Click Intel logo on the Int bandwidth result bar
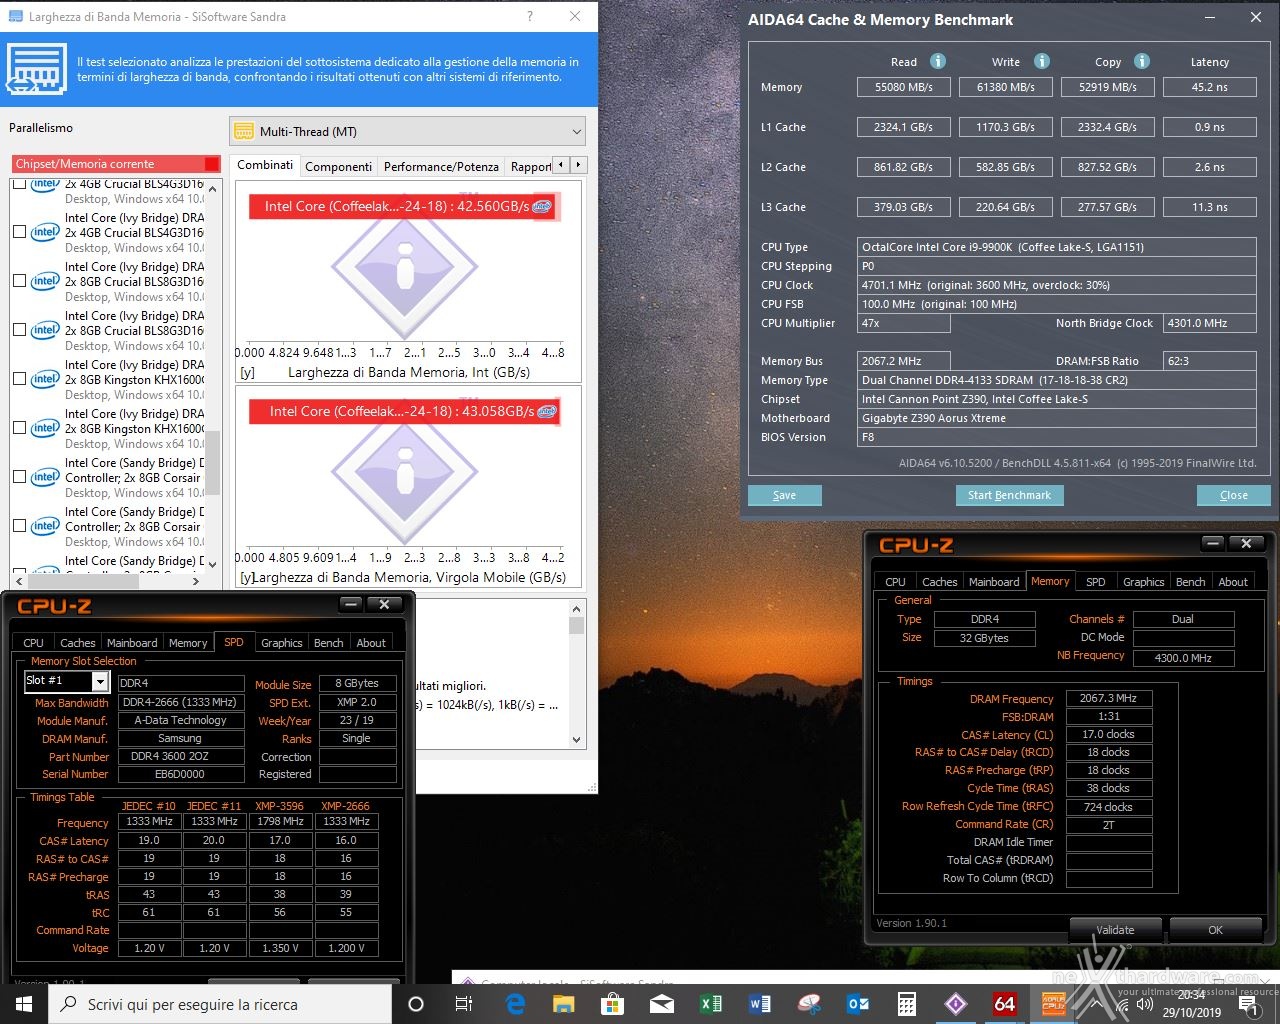The width and height of the screenshot is (1280, 1024). click(x=541, y=207)
